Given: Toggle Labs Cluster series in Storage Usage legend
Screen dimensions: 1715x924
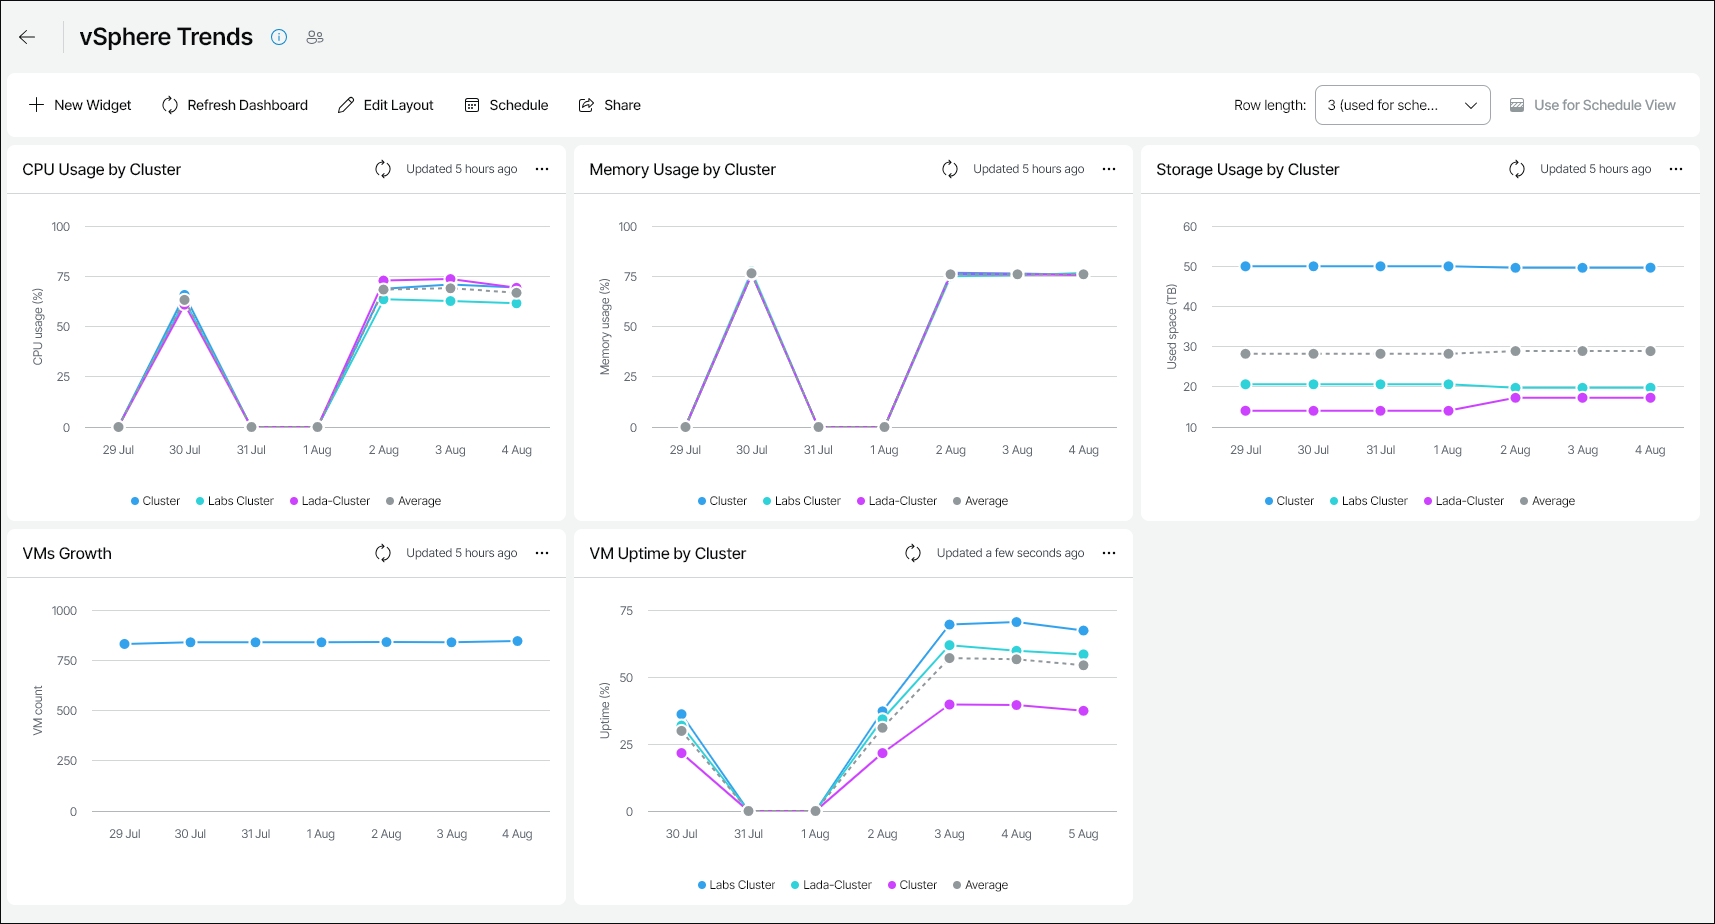Looking at the screenshot, I should (x=1369, y=501).
